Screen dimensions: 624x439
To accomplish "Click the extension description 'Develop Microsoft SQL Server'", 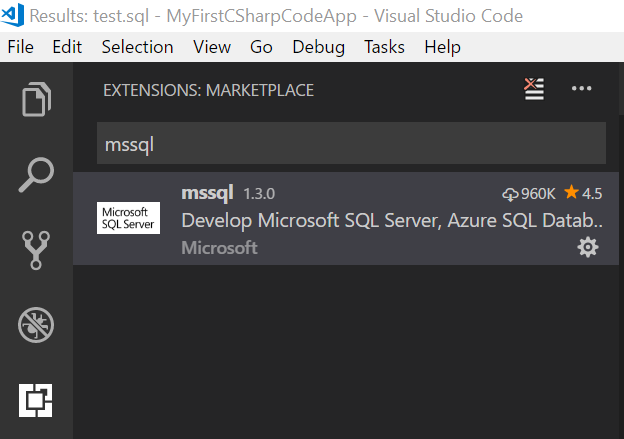I will click(x=392, y=220).
